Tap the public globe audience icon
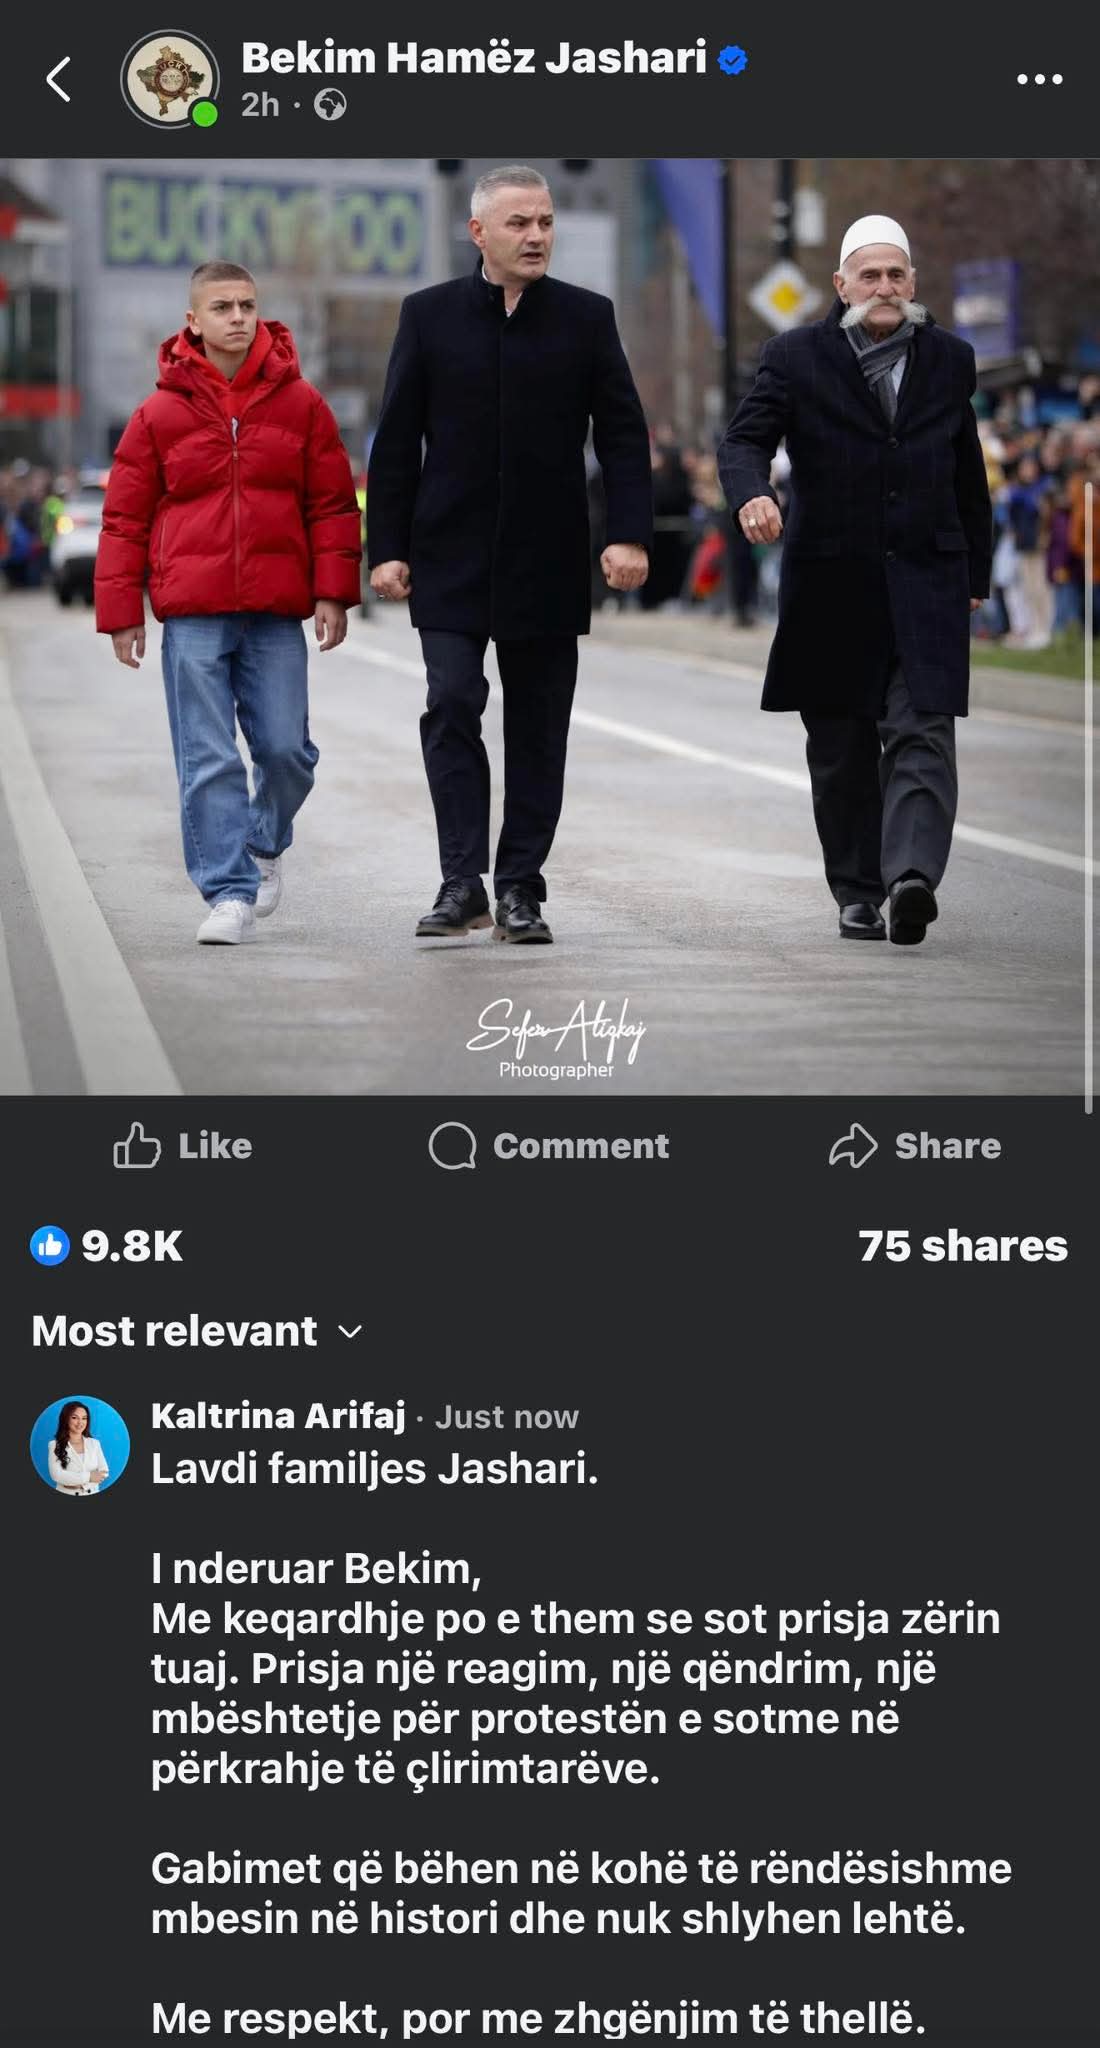The height and width of the screenshot is (2048, 1100). 330,105
